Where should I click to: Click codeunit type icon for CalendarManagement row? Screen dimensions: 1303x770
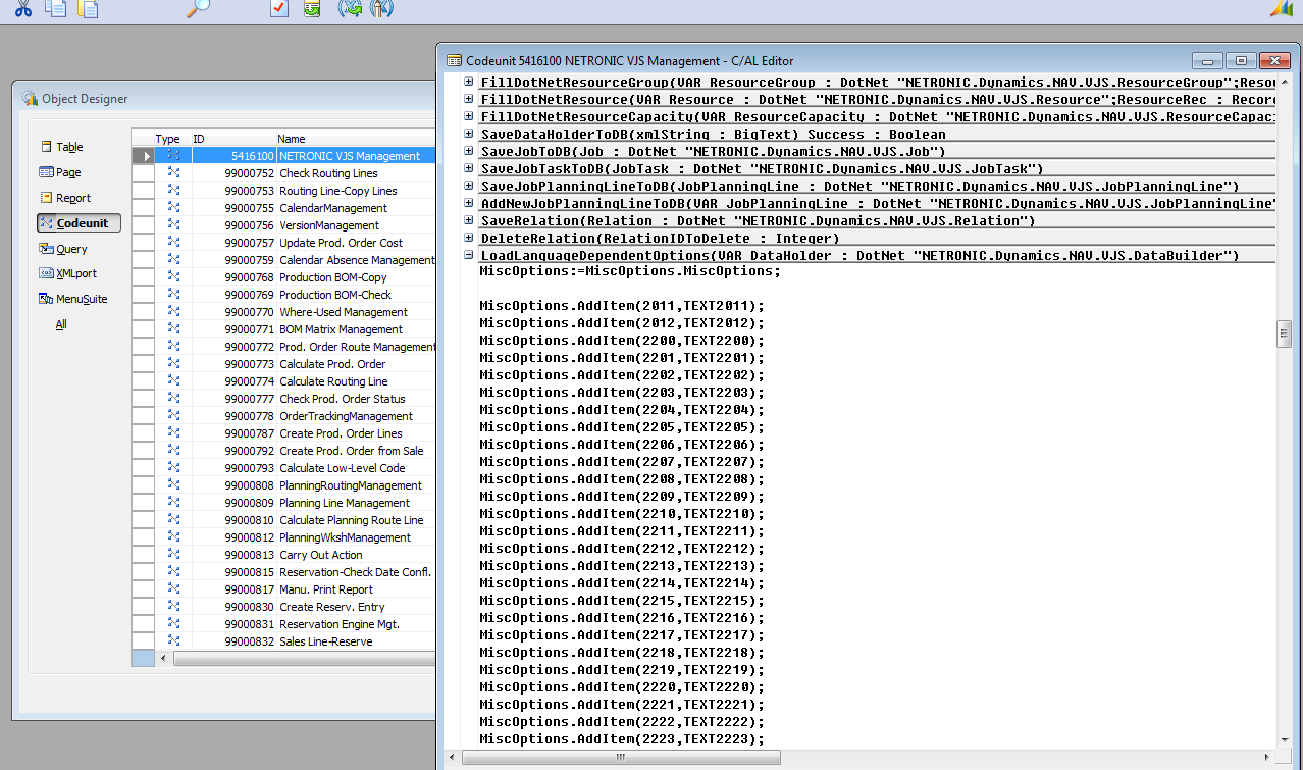[173, 208]
